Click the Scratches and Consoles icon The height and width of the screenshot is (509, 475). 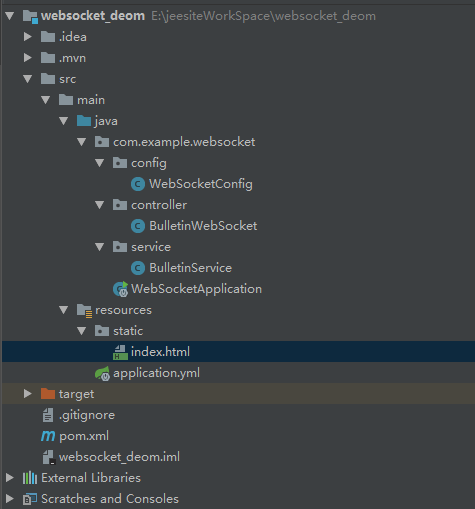30,499
